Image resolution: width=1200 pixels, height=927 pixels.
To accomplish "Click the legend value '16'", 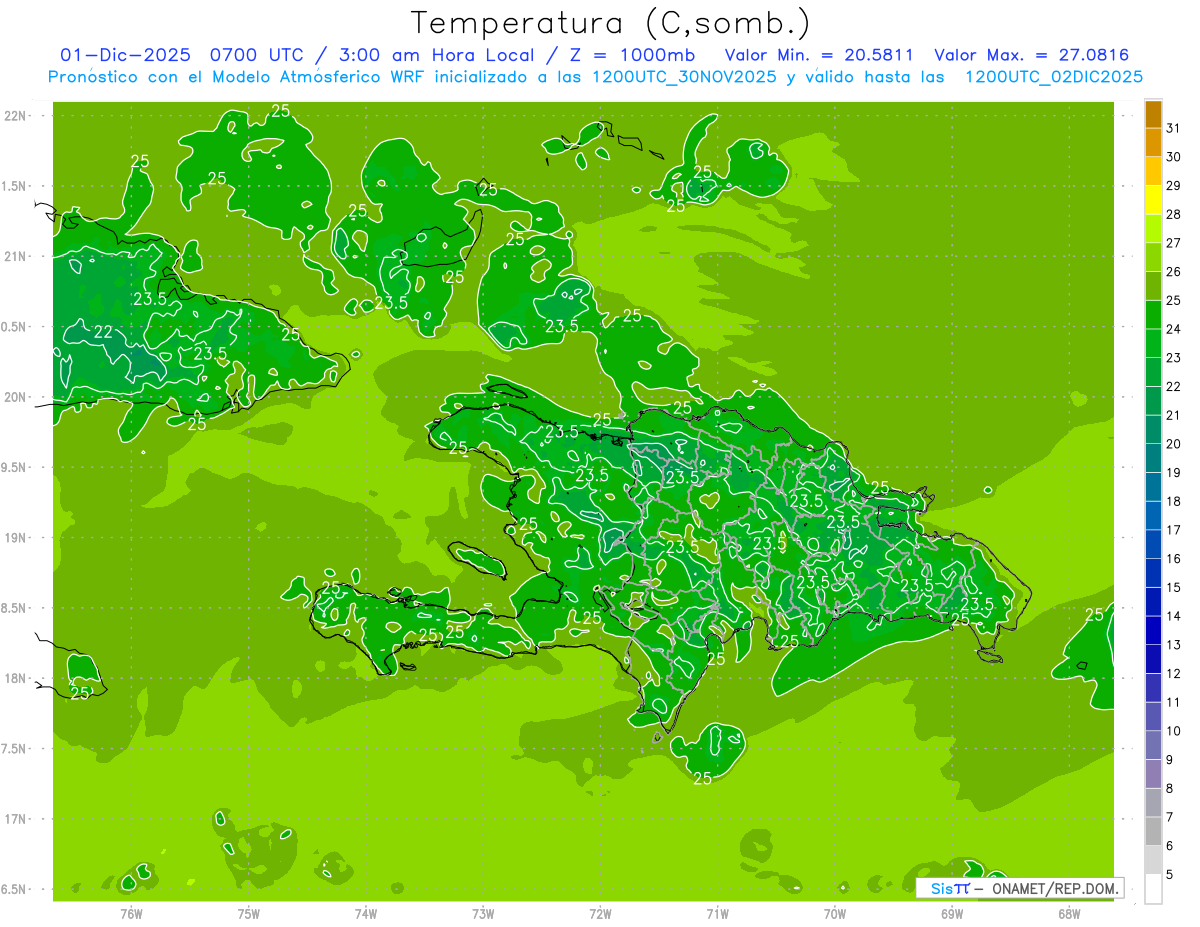I will point(1173,558).
